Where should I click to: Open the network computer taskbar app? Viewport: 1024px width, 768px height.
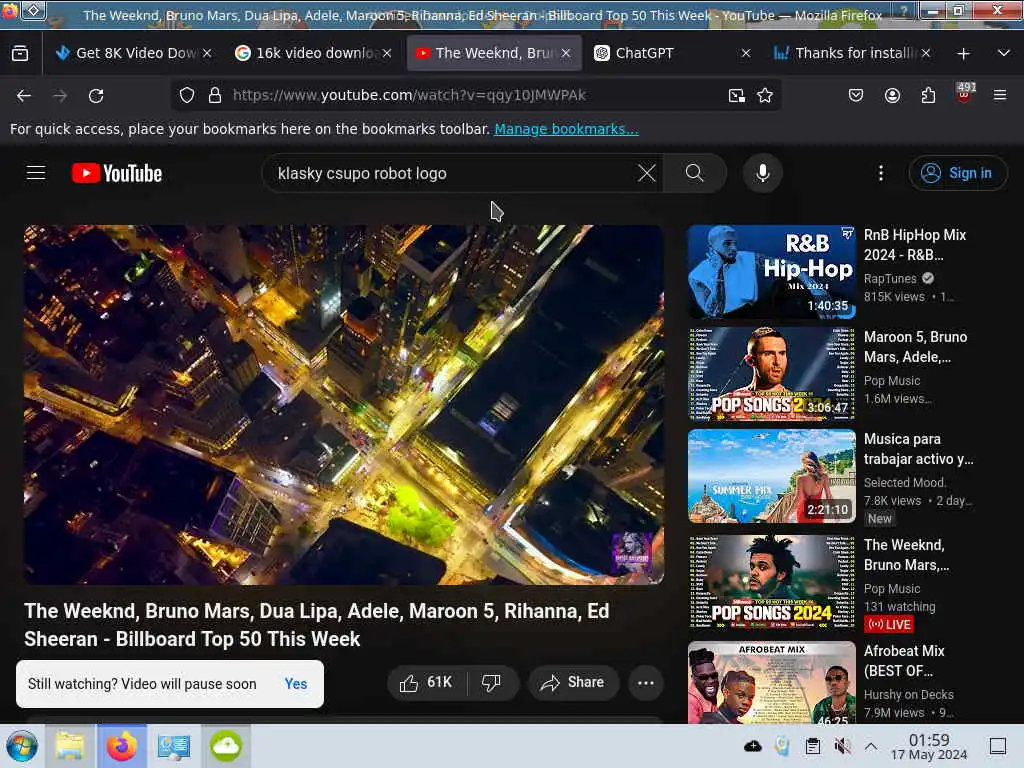click(174, 746)
